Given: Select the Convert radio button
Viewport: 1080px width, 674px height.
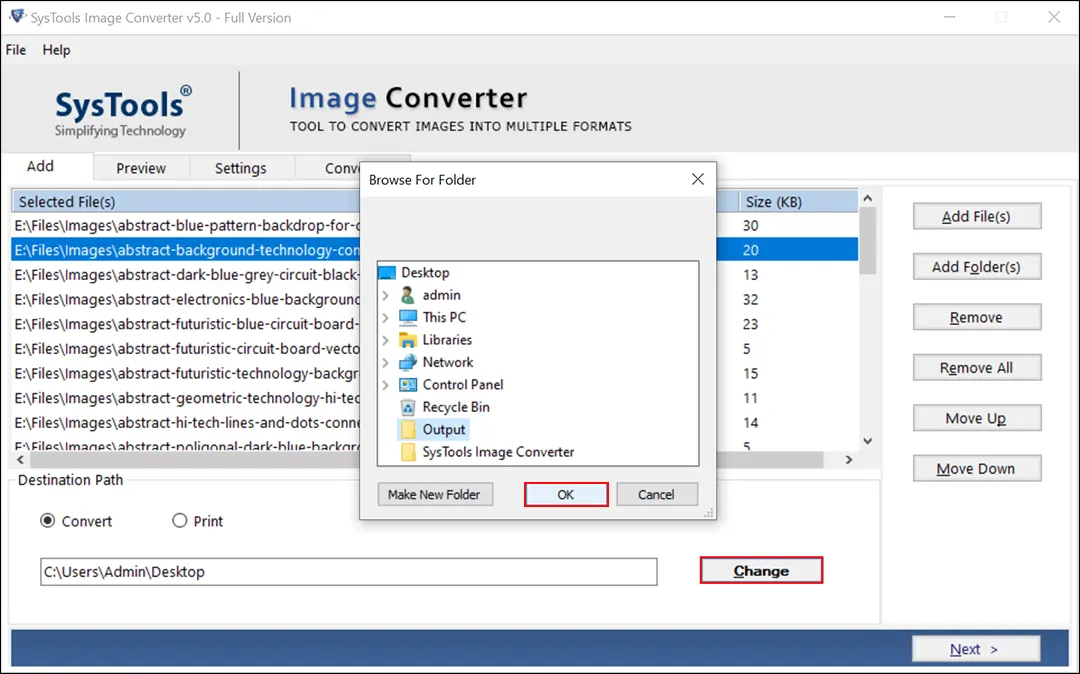Looking at the screenshot, I should (x=48, y=521).
